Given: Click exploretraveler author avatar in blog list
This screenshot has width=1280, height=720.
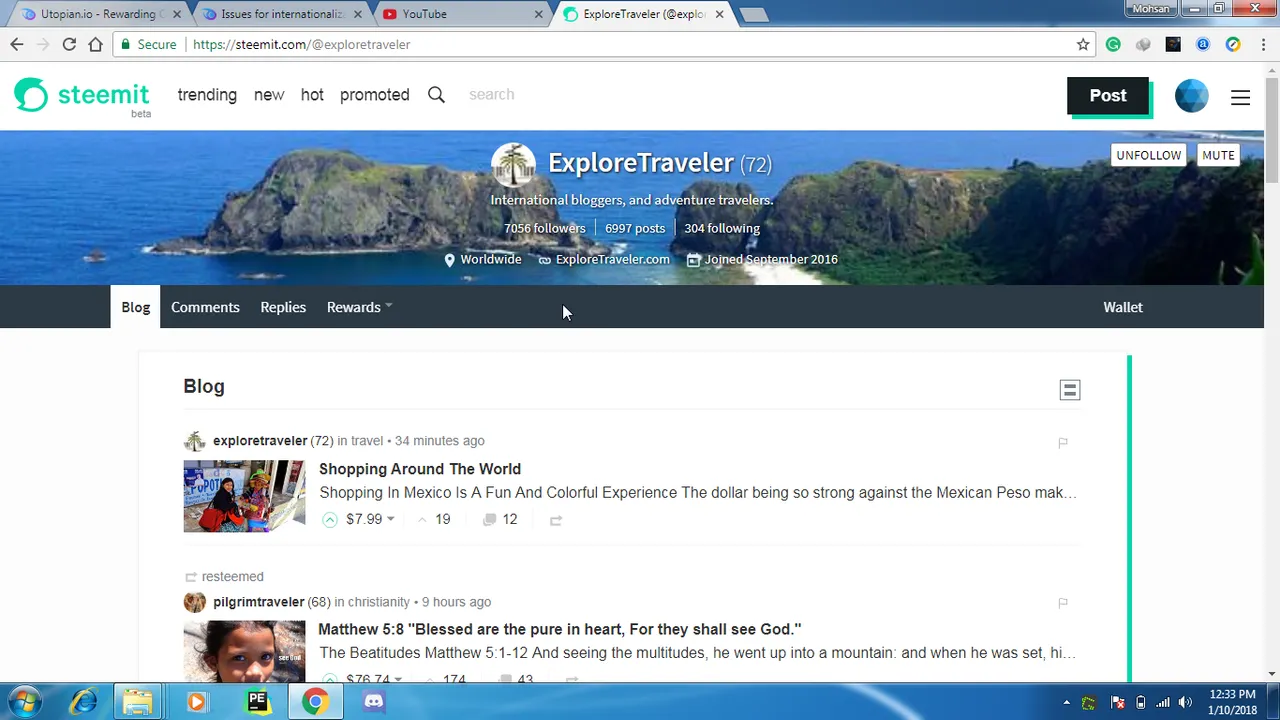Looking at the screenshot, I should click(195, 441).
